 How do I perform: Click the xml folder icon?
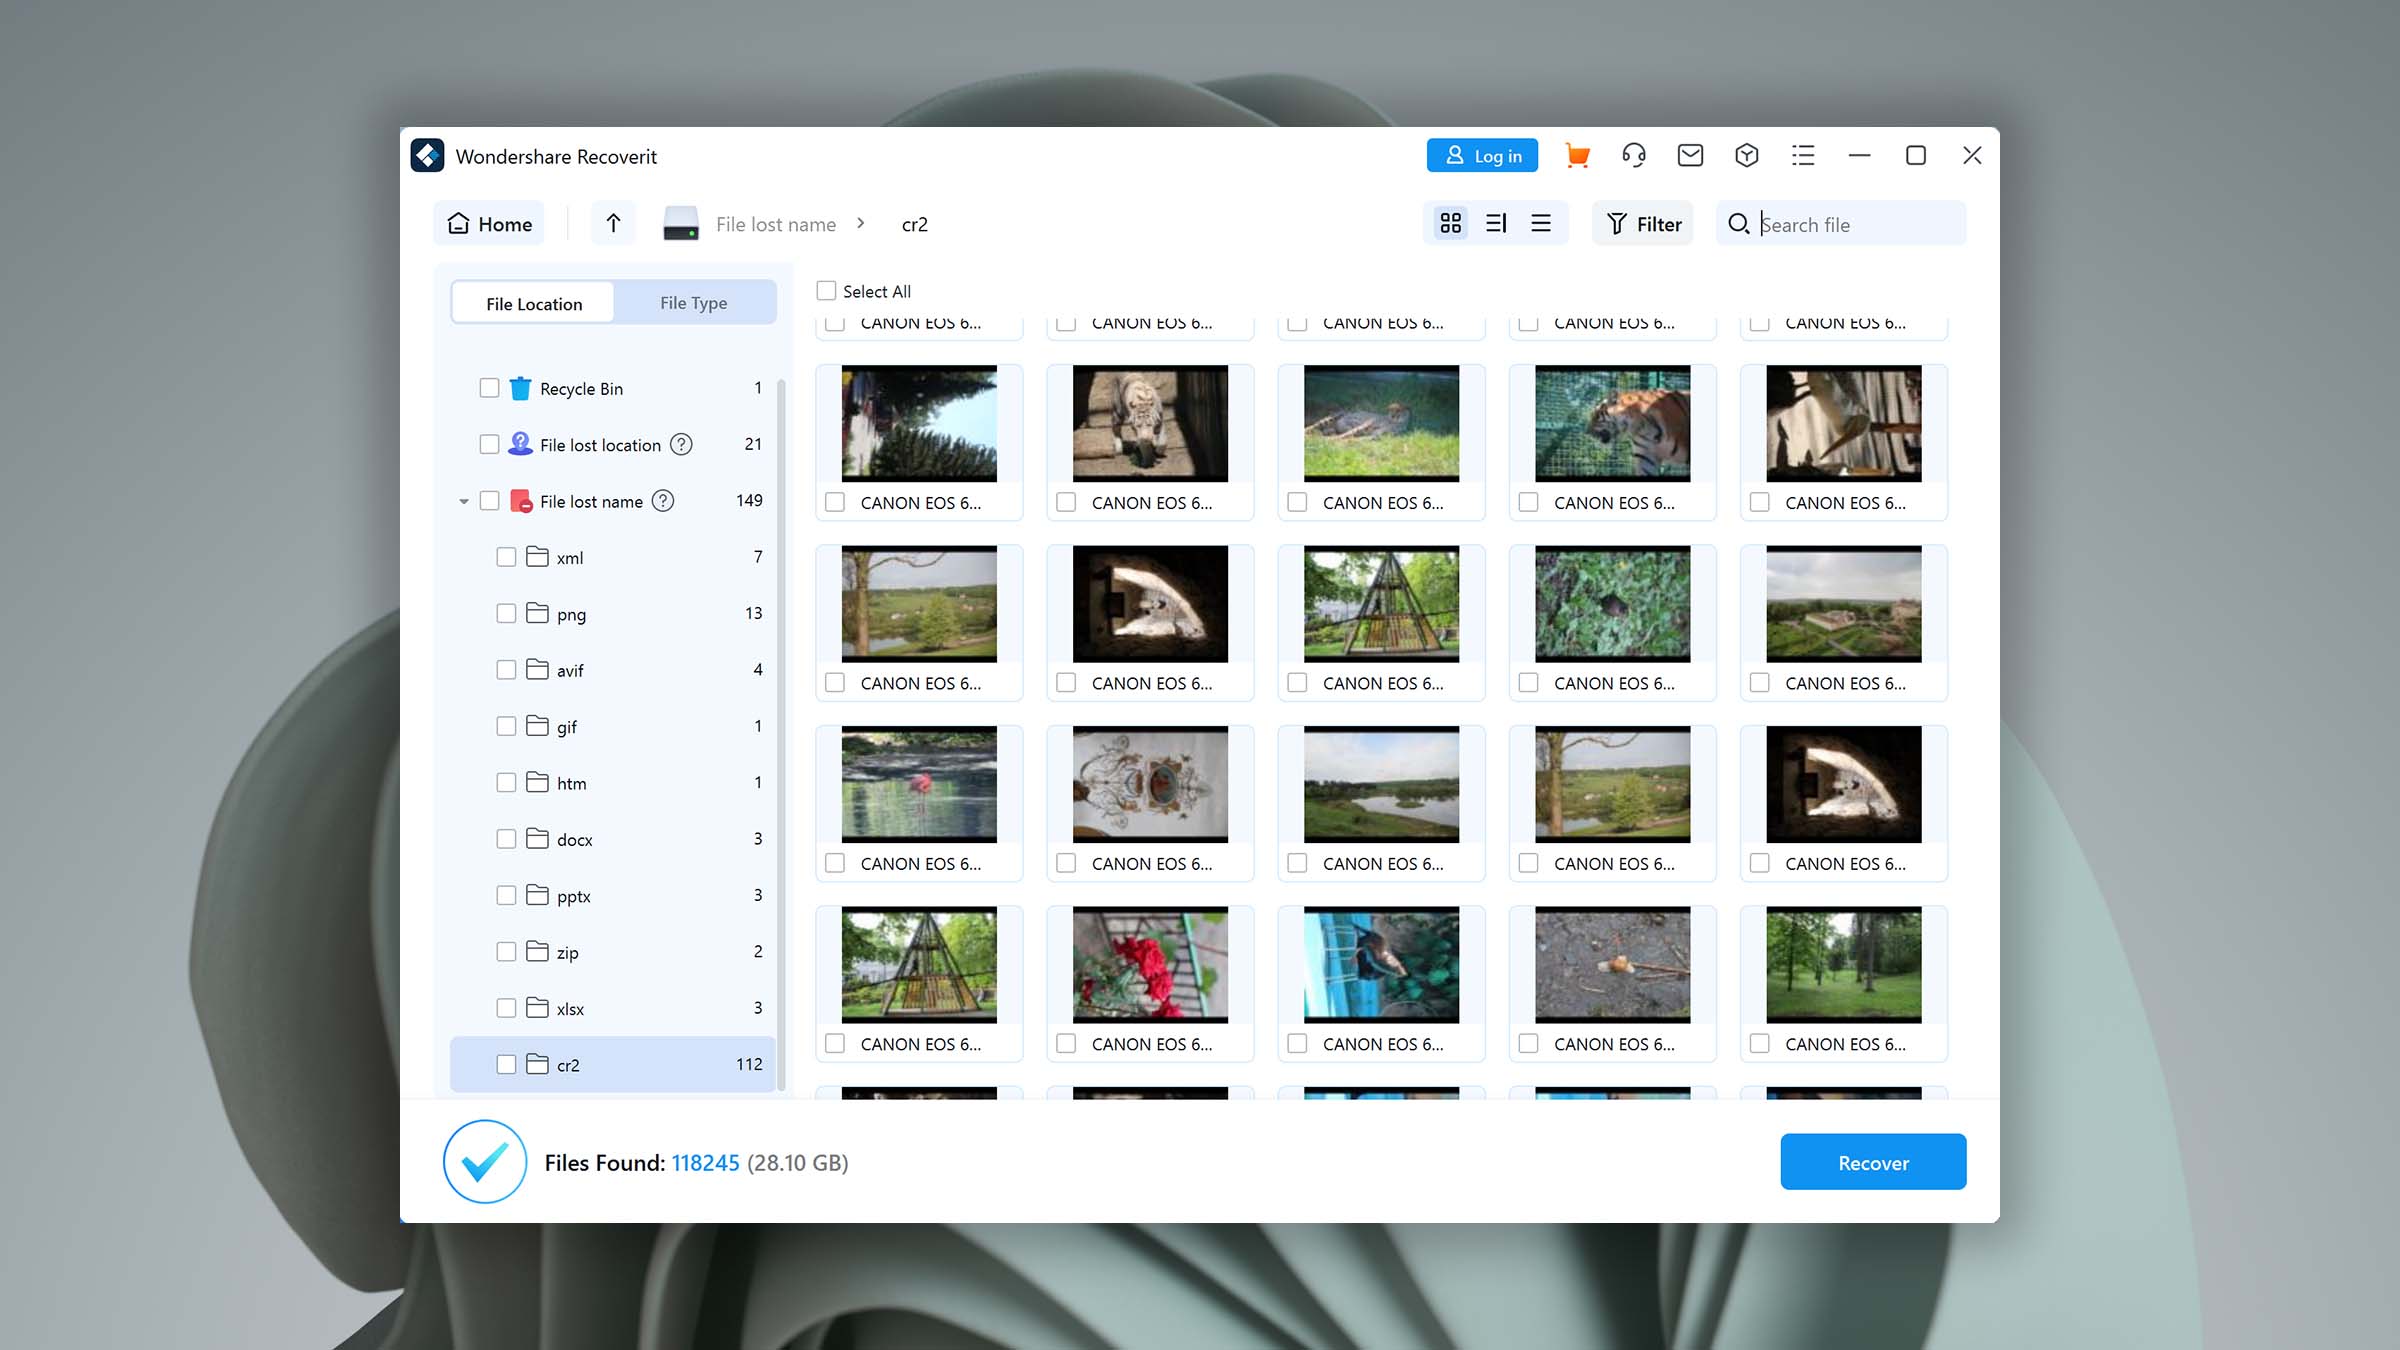pyautogui.click(x=537, y=556)
